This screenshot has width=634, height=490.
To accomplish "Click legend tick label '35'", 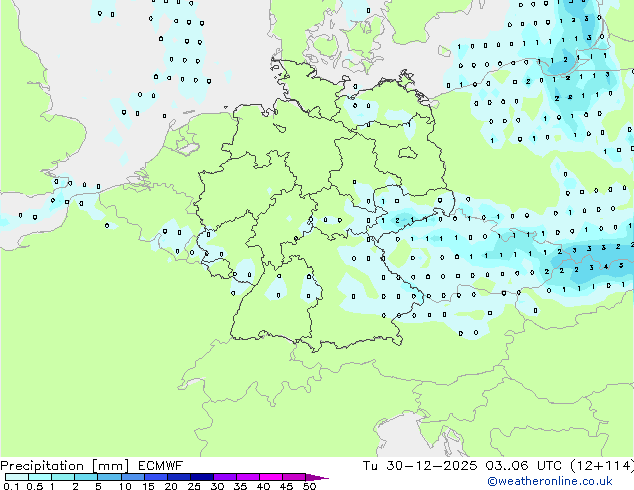I will [240, 486].
